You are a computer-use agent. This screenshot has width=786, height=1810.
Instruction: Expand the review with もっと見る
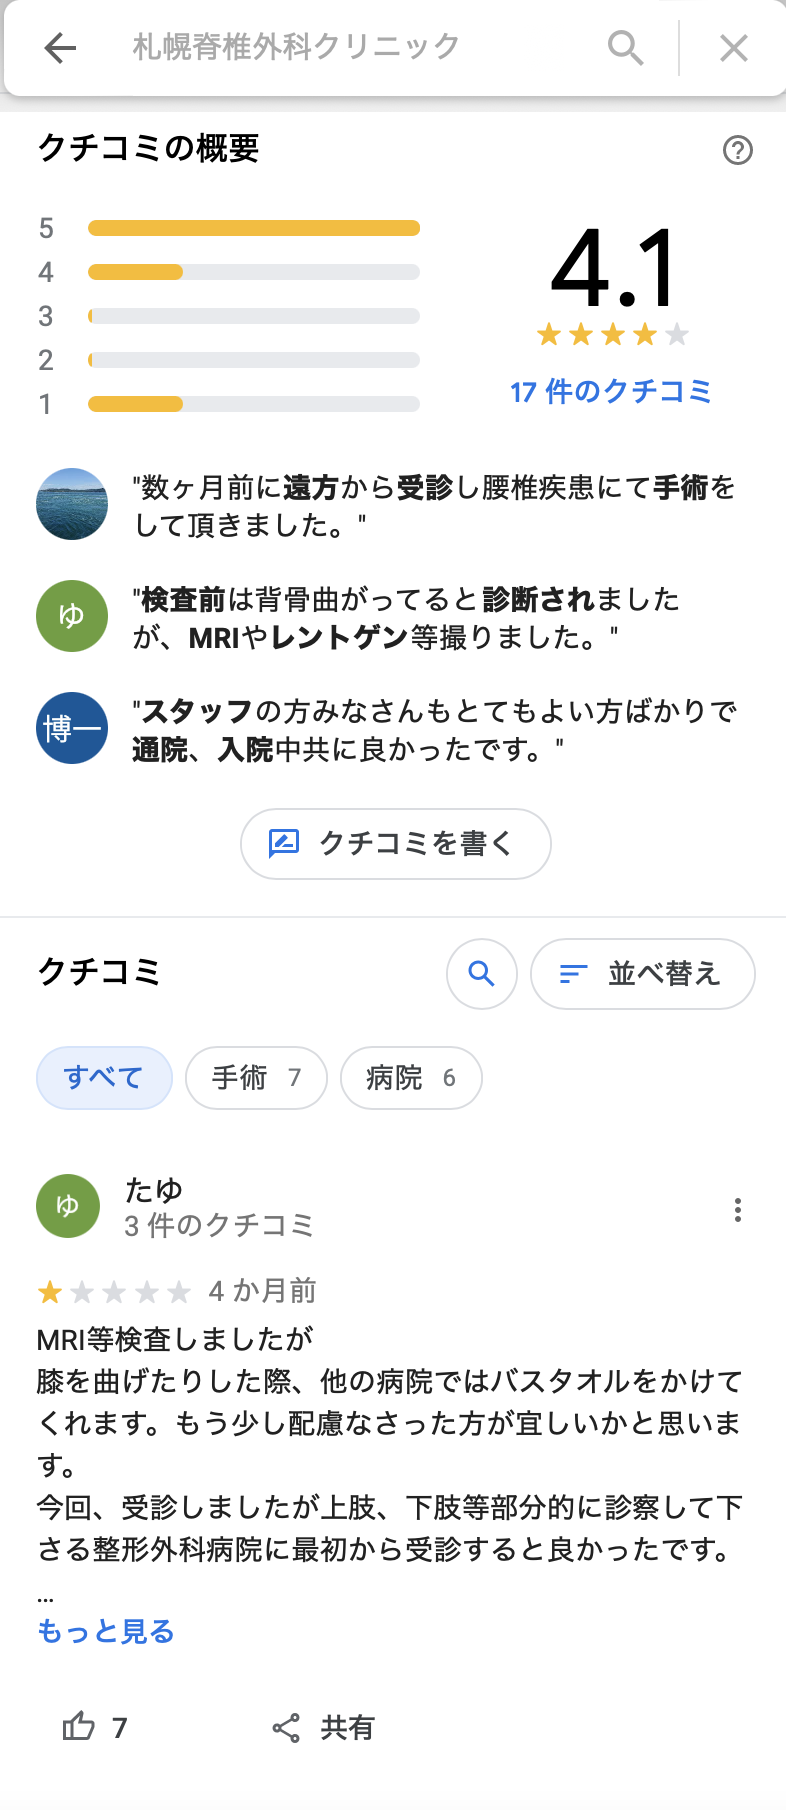click(106, 1632)
